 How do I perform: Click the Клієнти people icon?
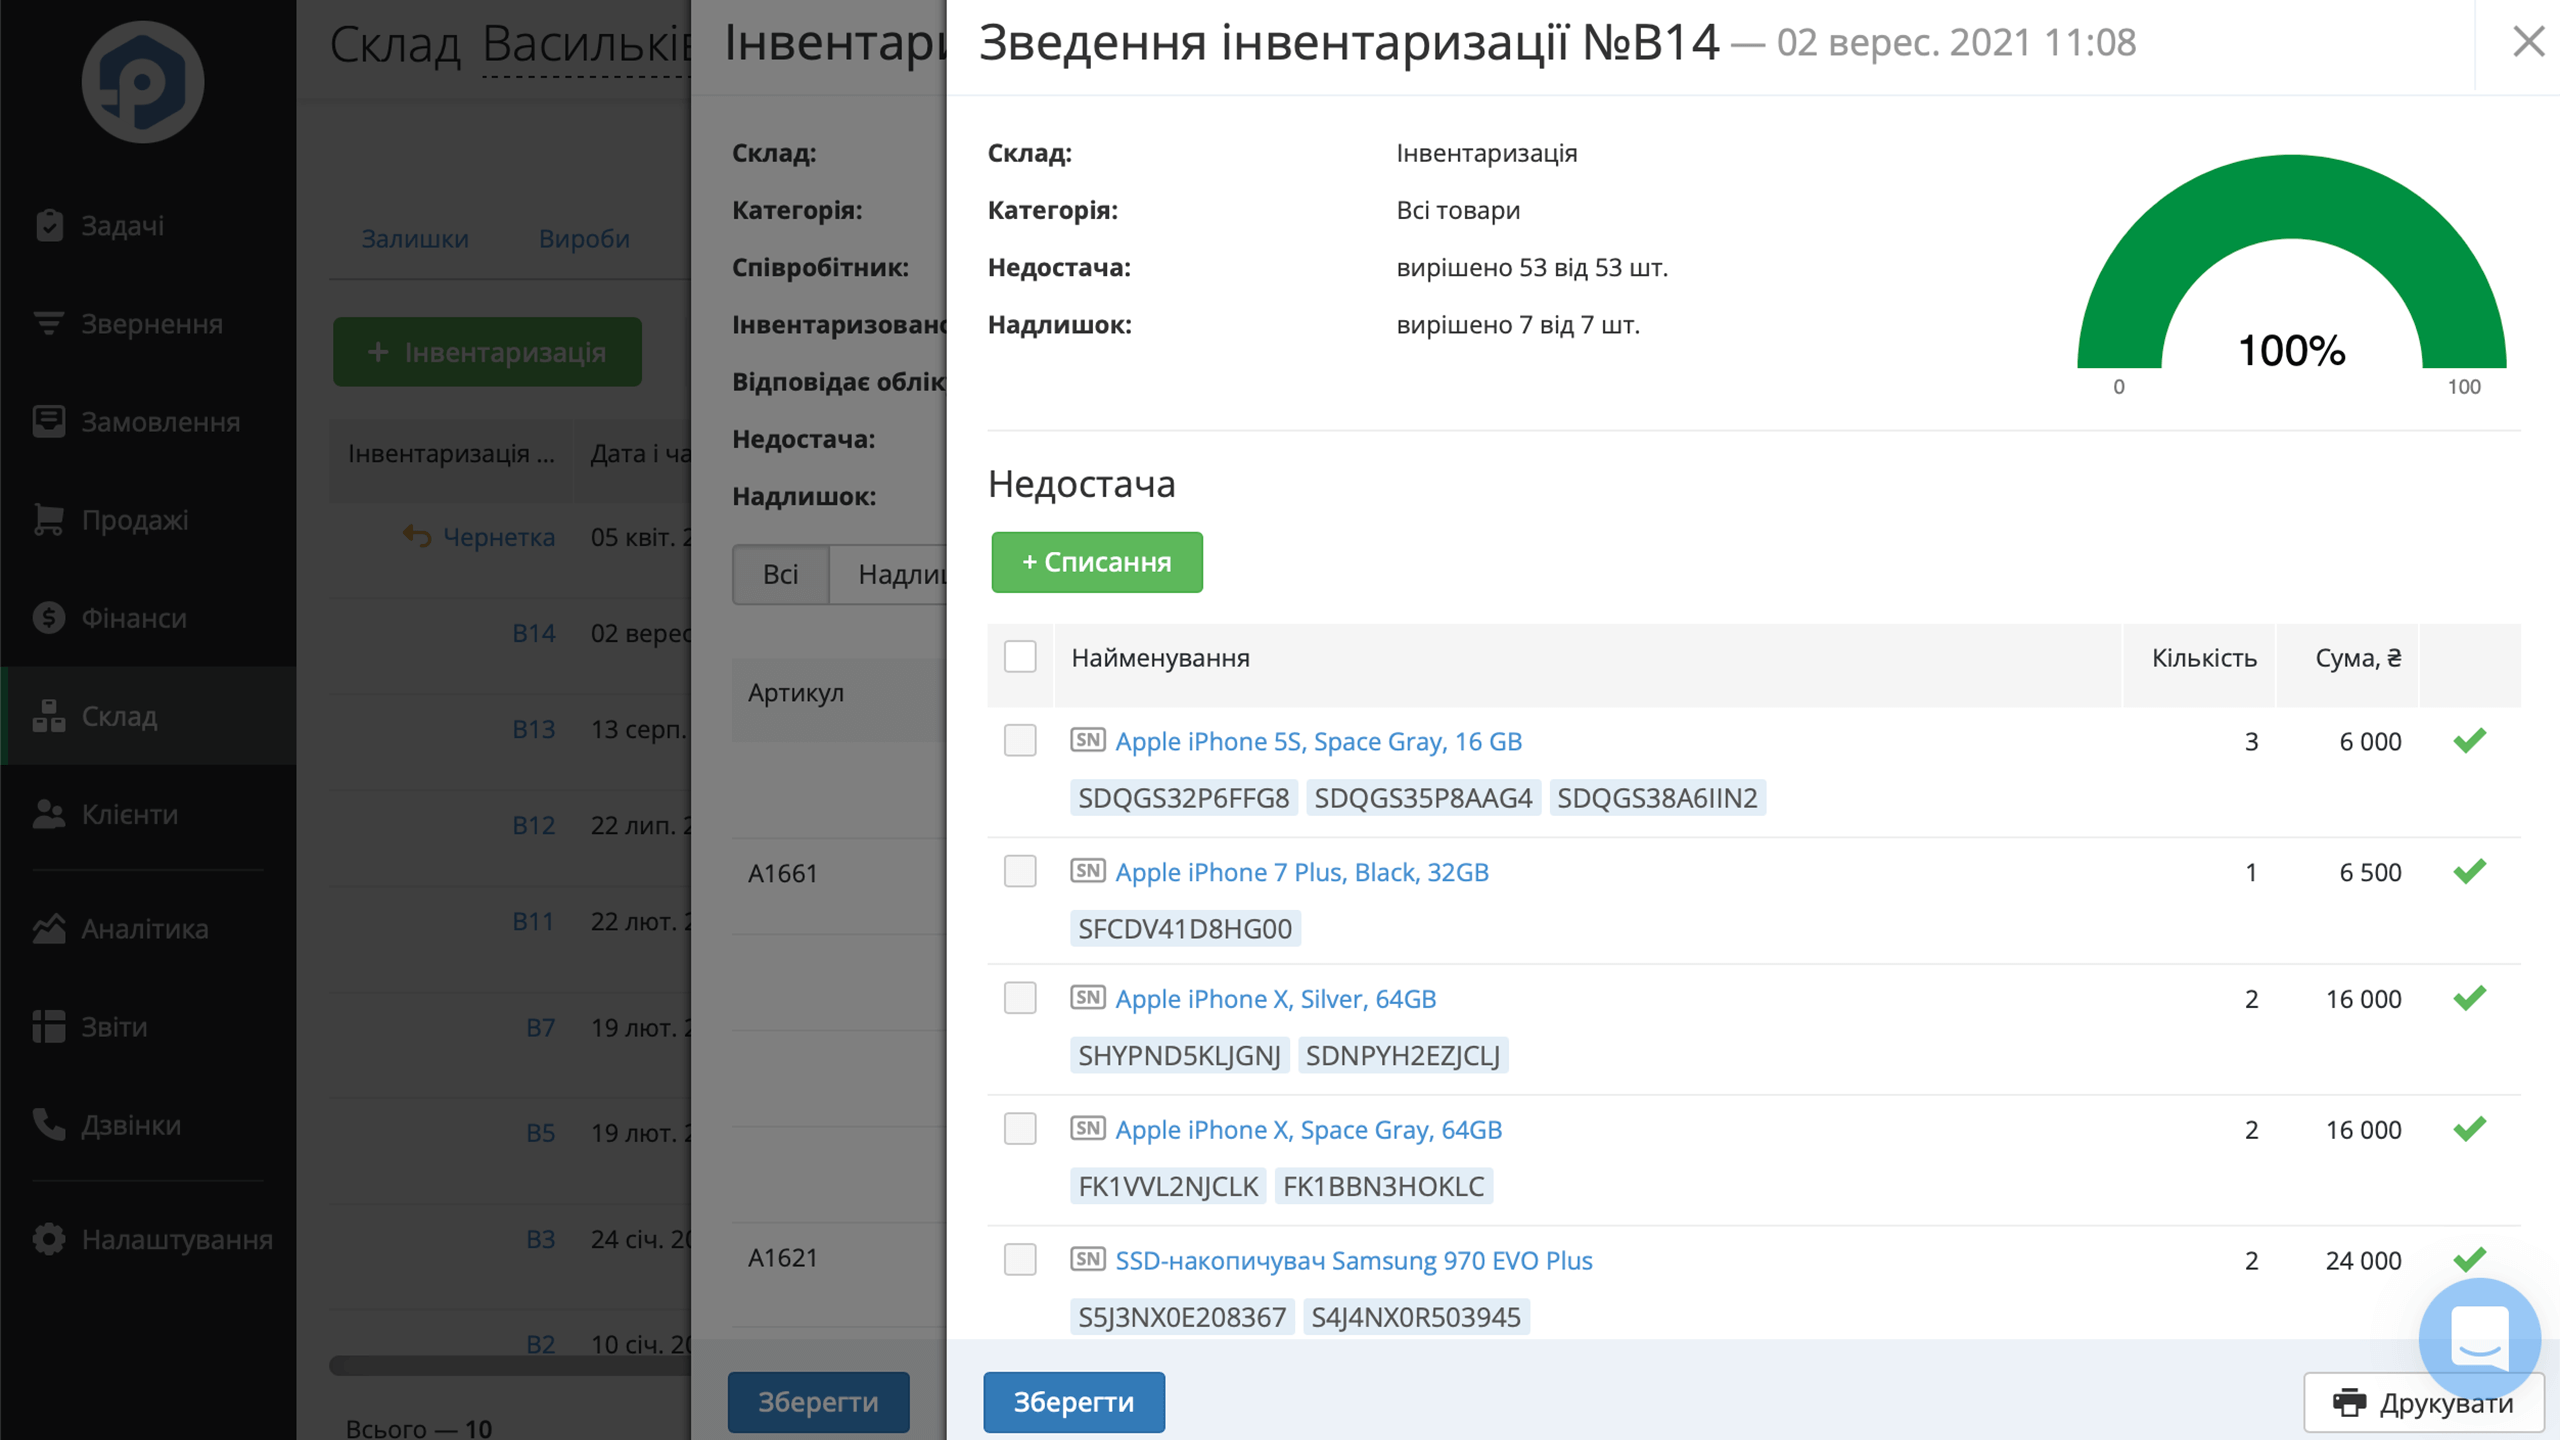click(x=48, y=814)
